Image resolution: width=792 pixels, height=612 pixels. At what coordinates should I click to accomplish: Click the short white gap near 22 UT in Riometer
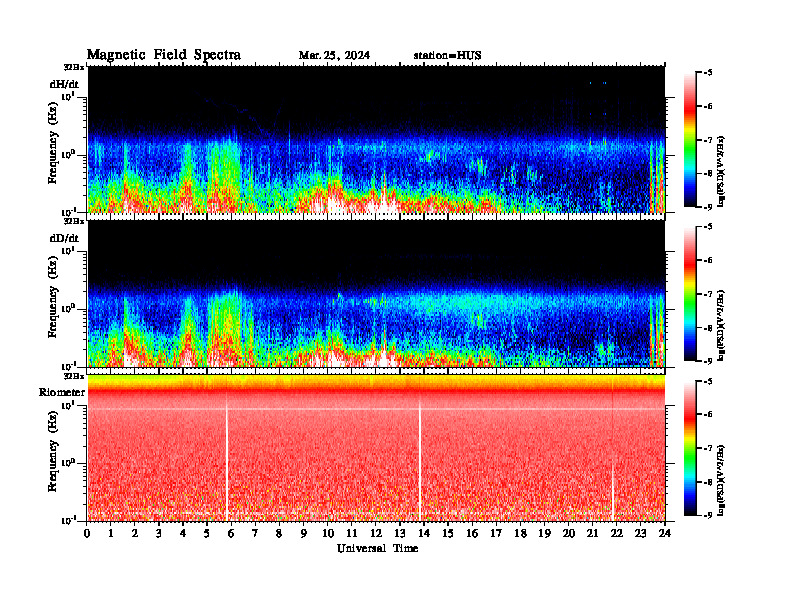(613, 492)
